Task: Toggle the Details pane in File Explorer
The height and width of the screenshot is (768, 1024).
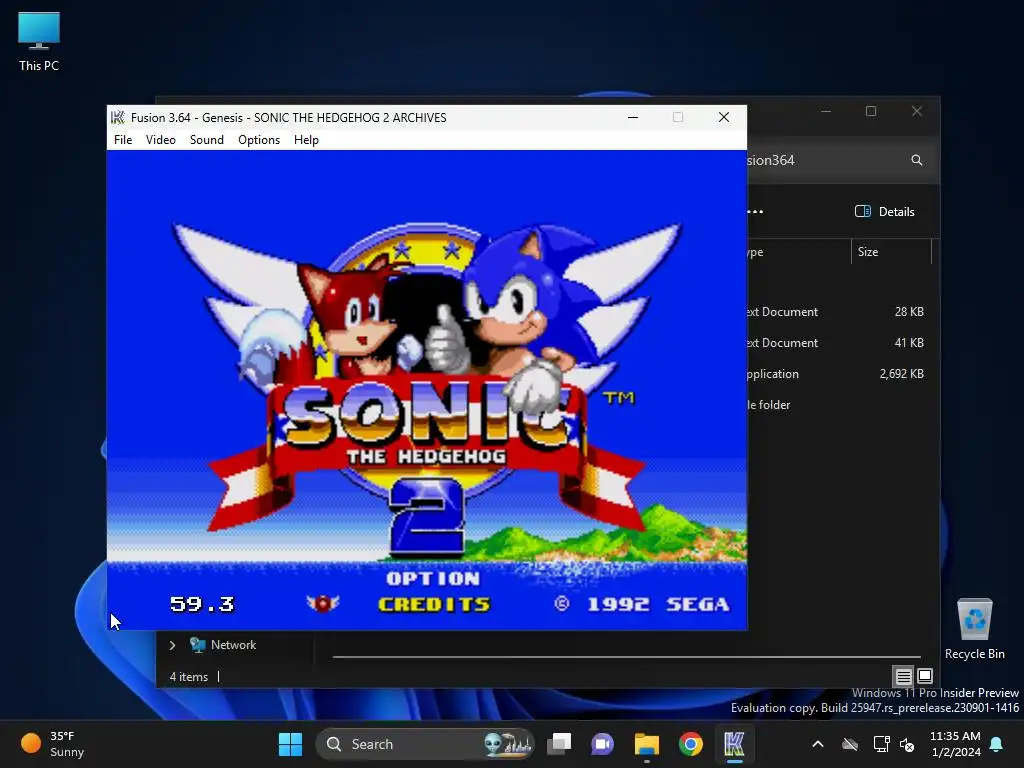Action: pyautogui.click(x=885, y=212)
